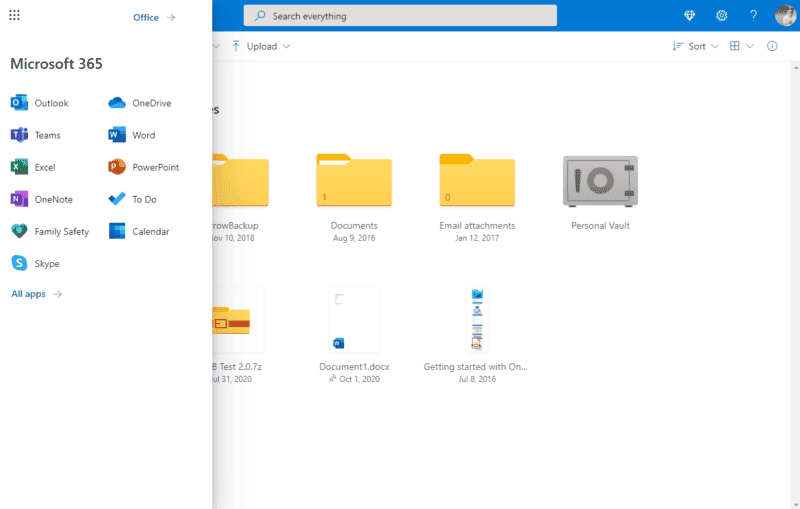The height and width of the screenshot is (509, 800).
Task: Open settings gear
Action: (x=721, y=16)
